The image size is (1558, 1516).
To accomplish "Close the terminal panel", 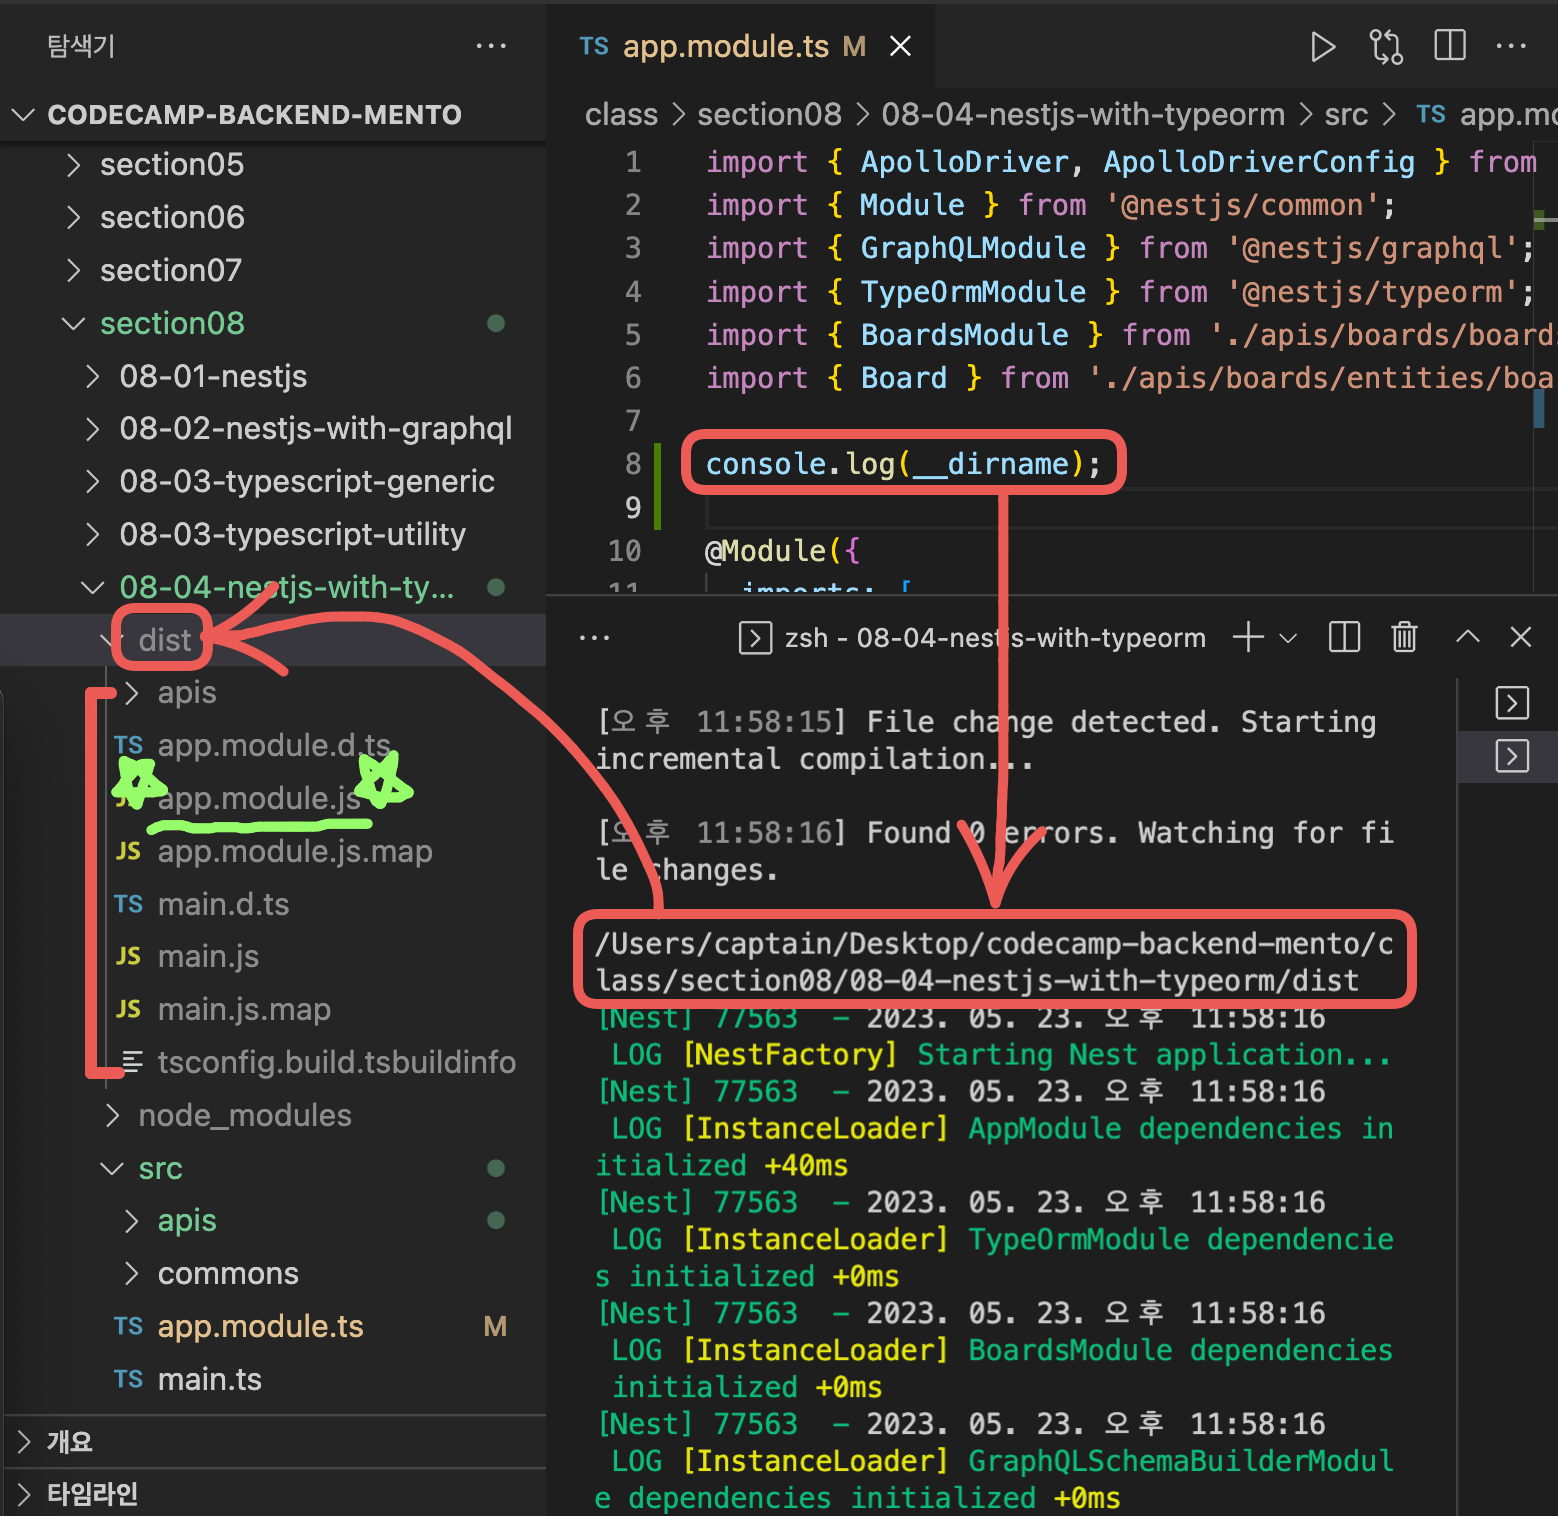I will coord(1521,637).
